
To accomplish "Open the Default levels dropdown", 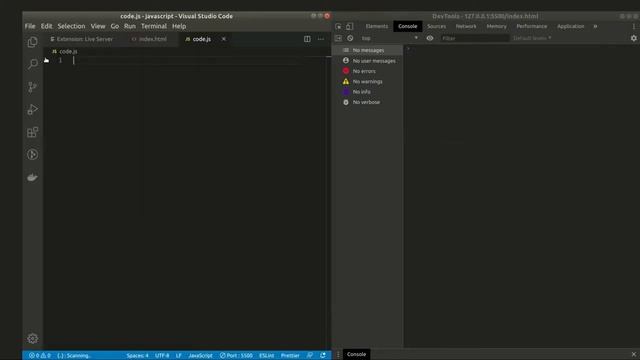I will click(532, 38).
